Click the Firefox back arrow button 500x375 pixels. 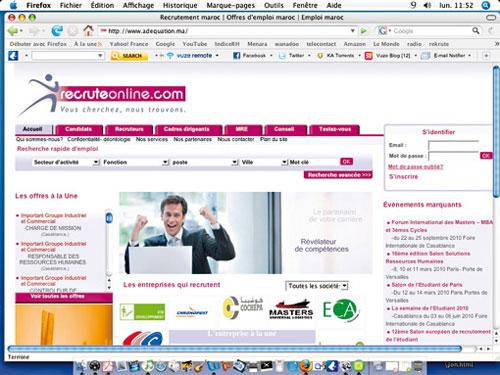coord(13,31)
